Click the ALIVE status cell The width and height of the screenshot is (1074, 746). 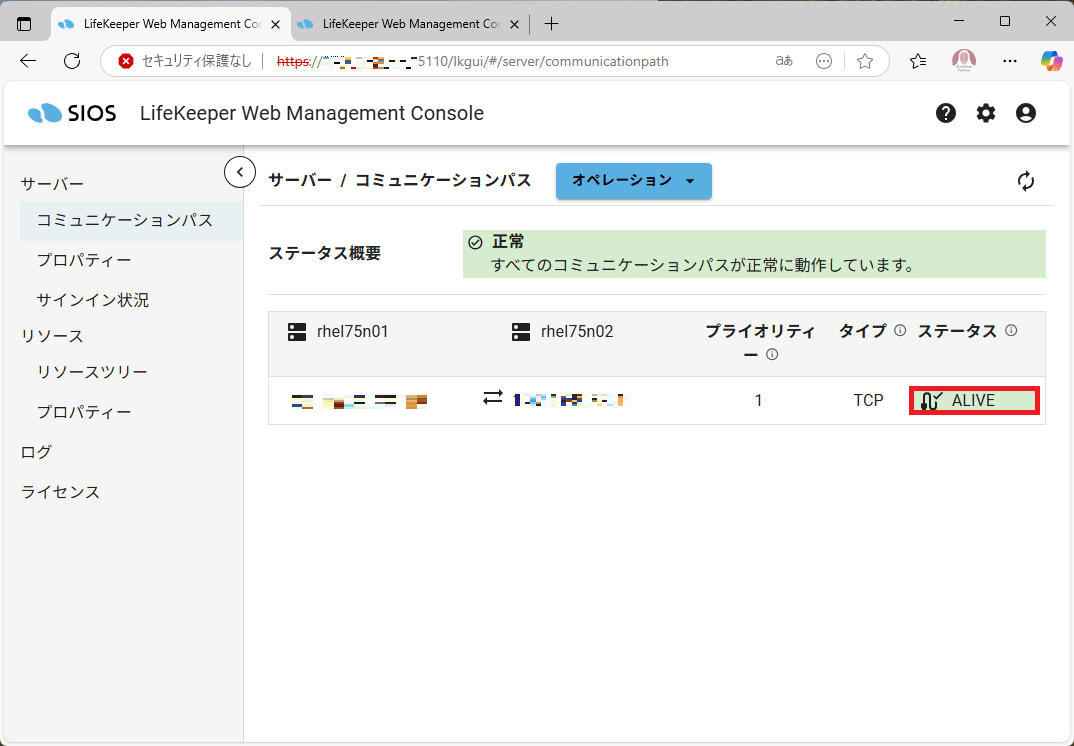pos(974,401)
